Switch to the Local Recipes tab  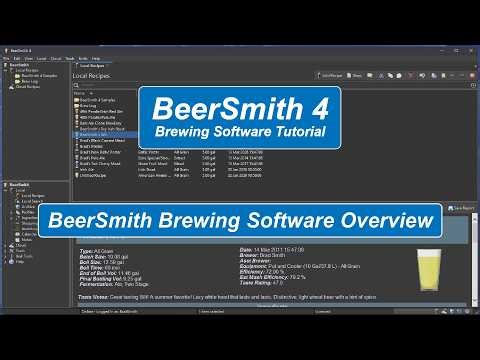click(x=92, y=66)
